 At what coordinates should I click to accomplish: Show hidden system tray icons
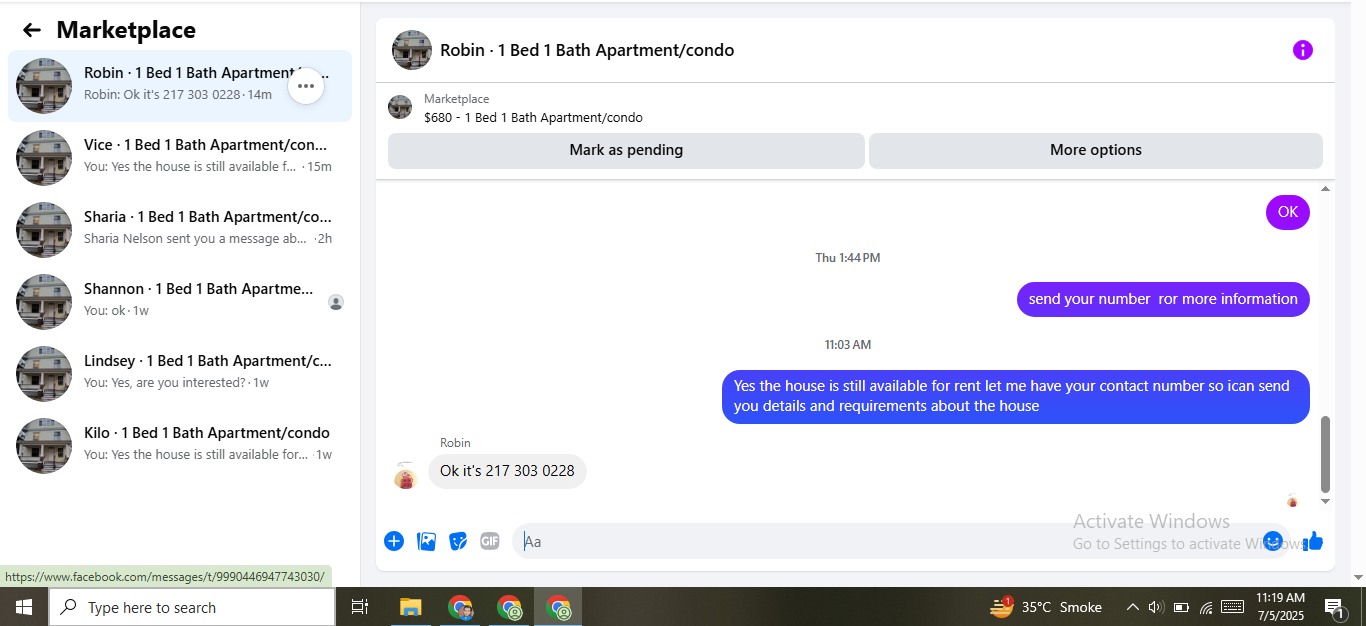pos(1133,607)
